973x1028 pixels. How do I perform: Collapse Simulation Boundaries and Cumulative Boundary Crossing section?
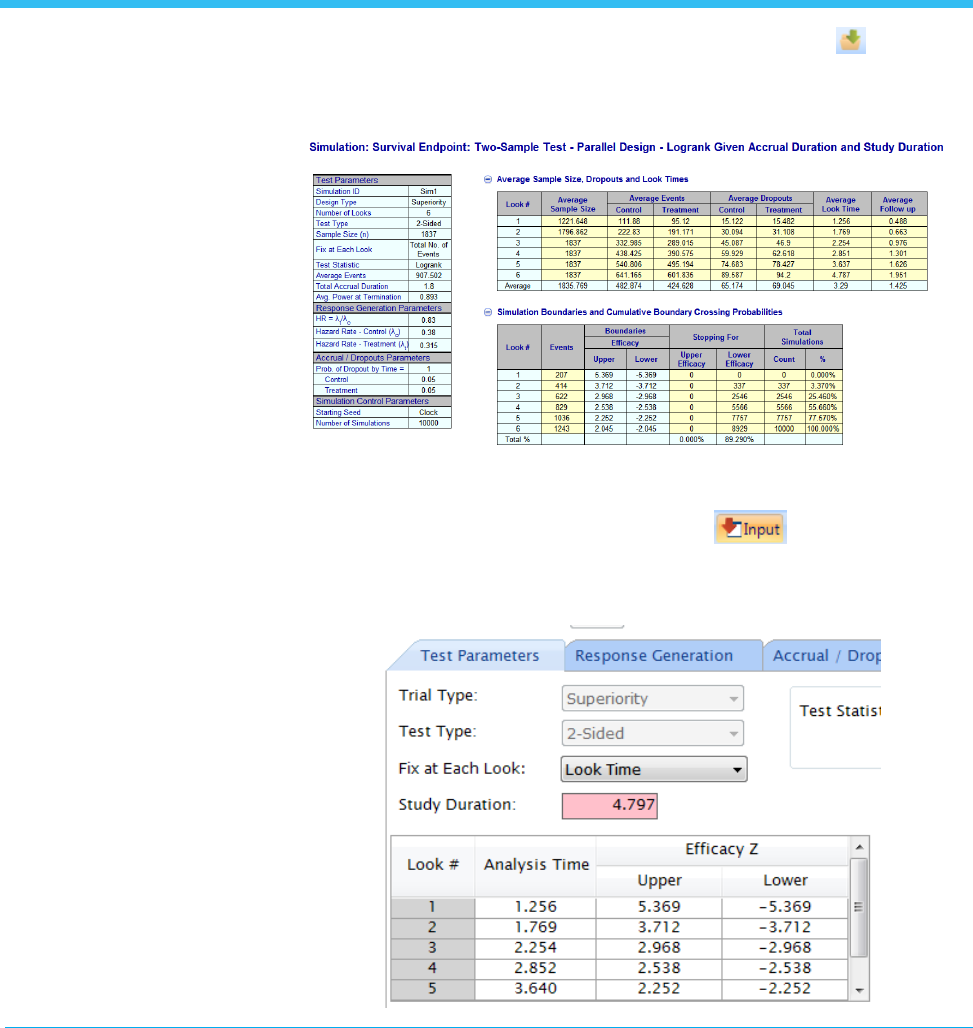point(488,312)
